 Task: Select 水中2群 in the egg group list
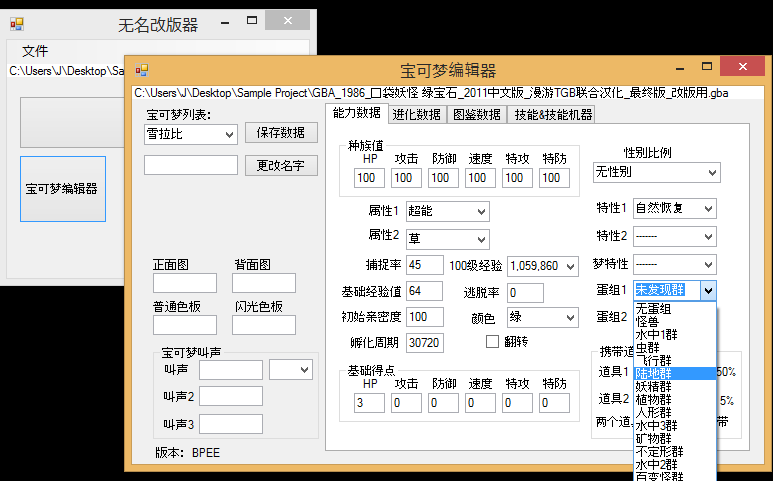coord(674,464)
